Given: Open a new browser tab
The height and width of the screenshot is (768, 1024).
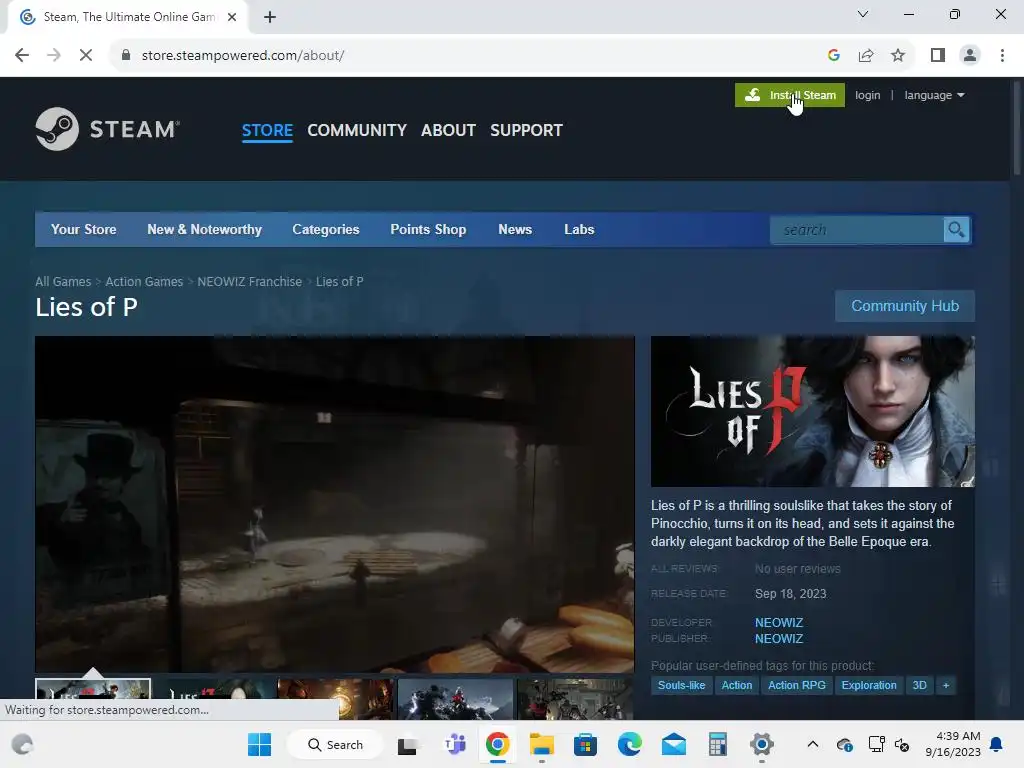Looking at the screenshot, I should tap(270, 17).
